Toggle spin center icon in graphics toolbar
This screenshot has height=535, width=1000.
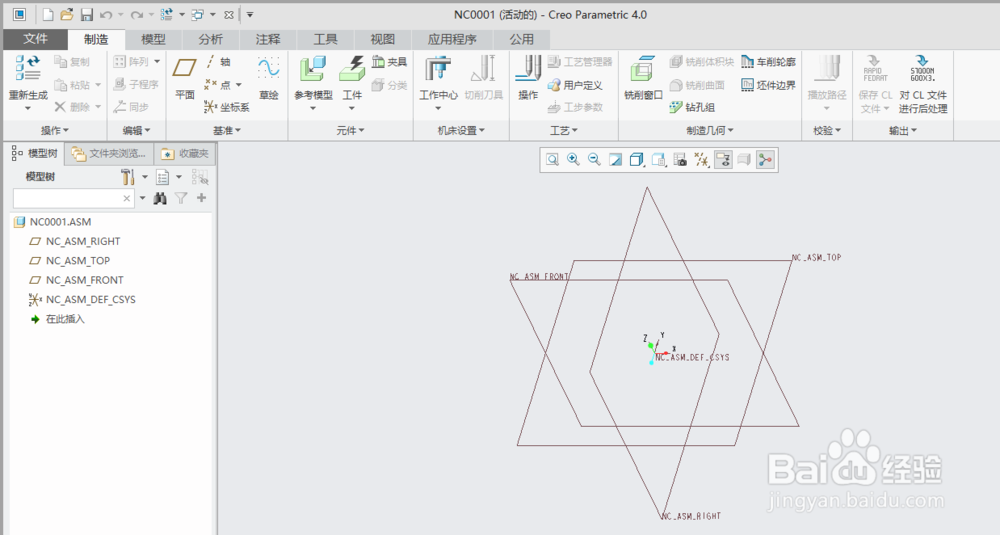(765, 159)
